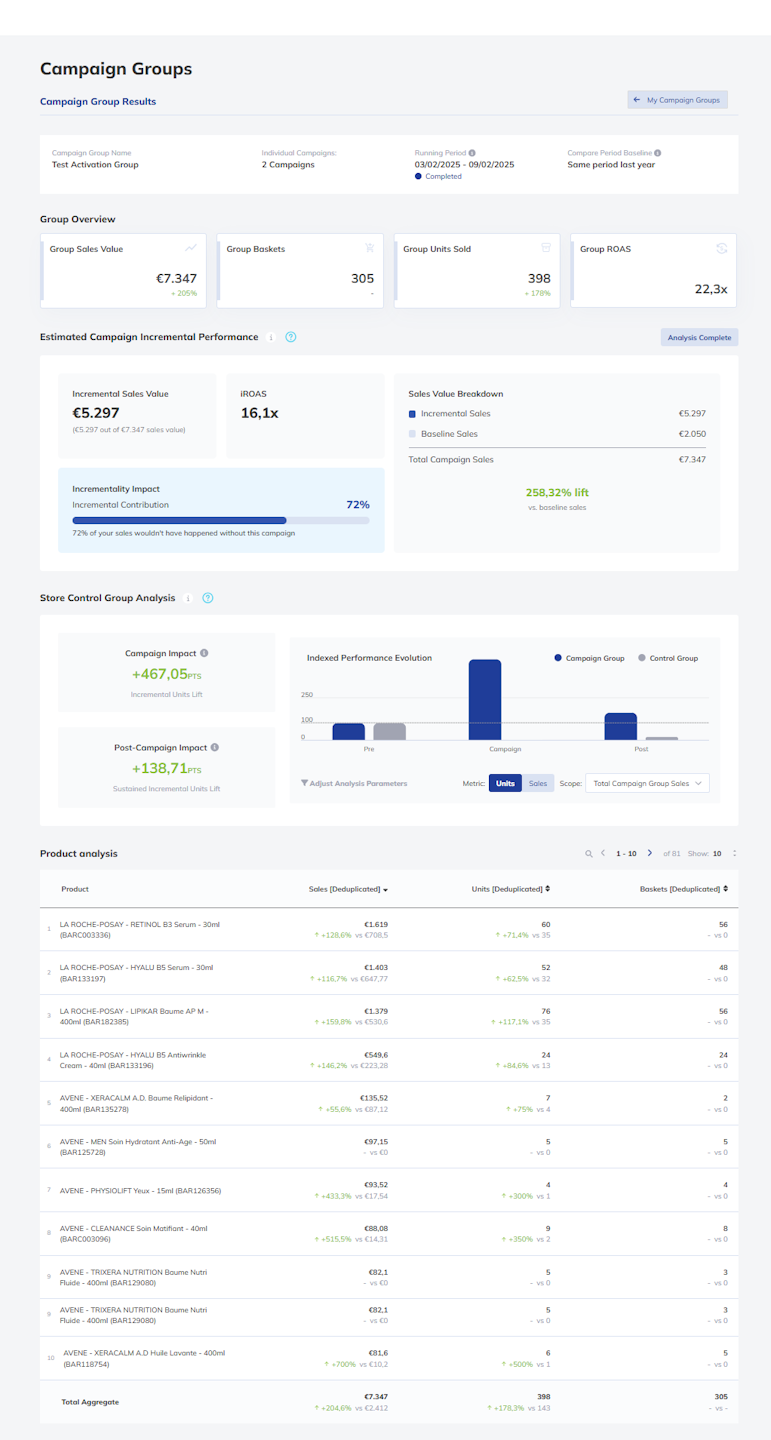
Task: Sort by Units [Deduplicated] column
Action: pyautogui.click(x=511, y=889)
